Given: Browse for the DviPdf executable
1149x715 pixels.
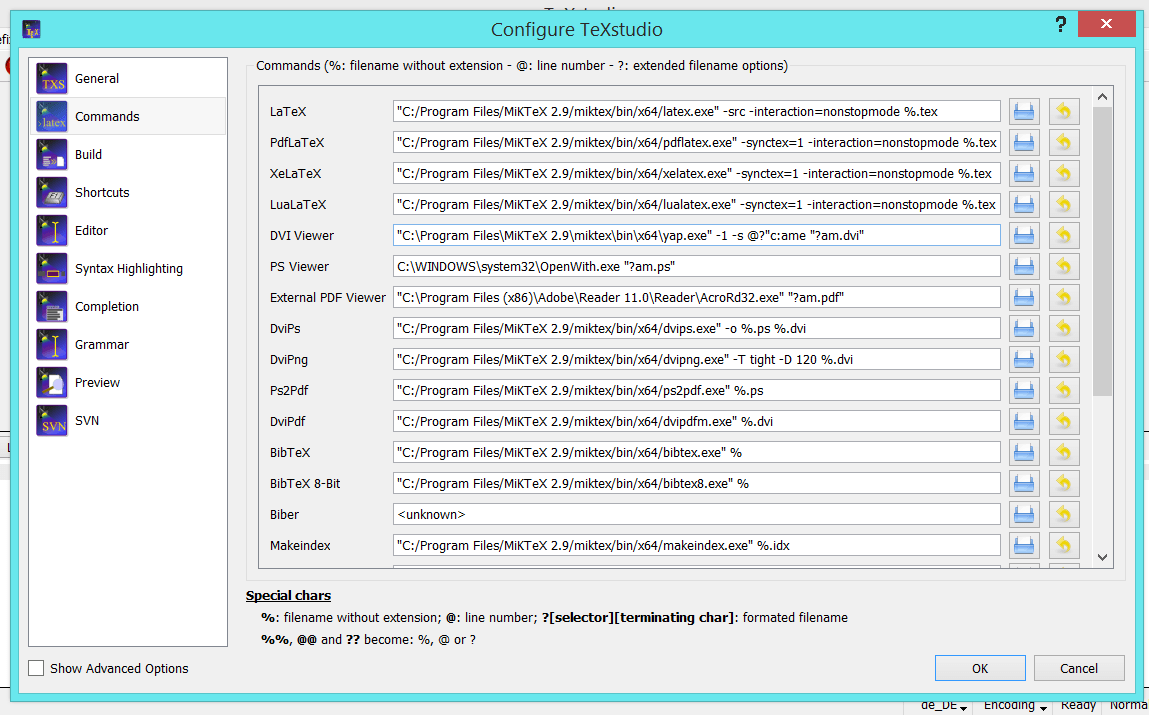Looking at the screenshot, I should pyautogui.click(x=1024, y=421).
